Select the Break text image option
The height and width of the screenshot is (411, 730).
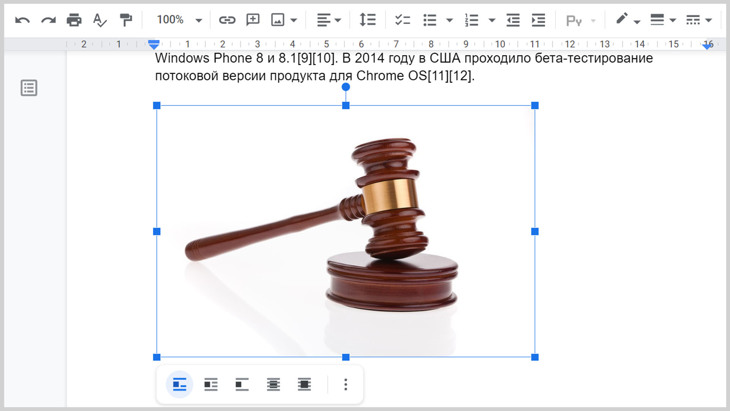pyautogui.click(x=242, y=384)
